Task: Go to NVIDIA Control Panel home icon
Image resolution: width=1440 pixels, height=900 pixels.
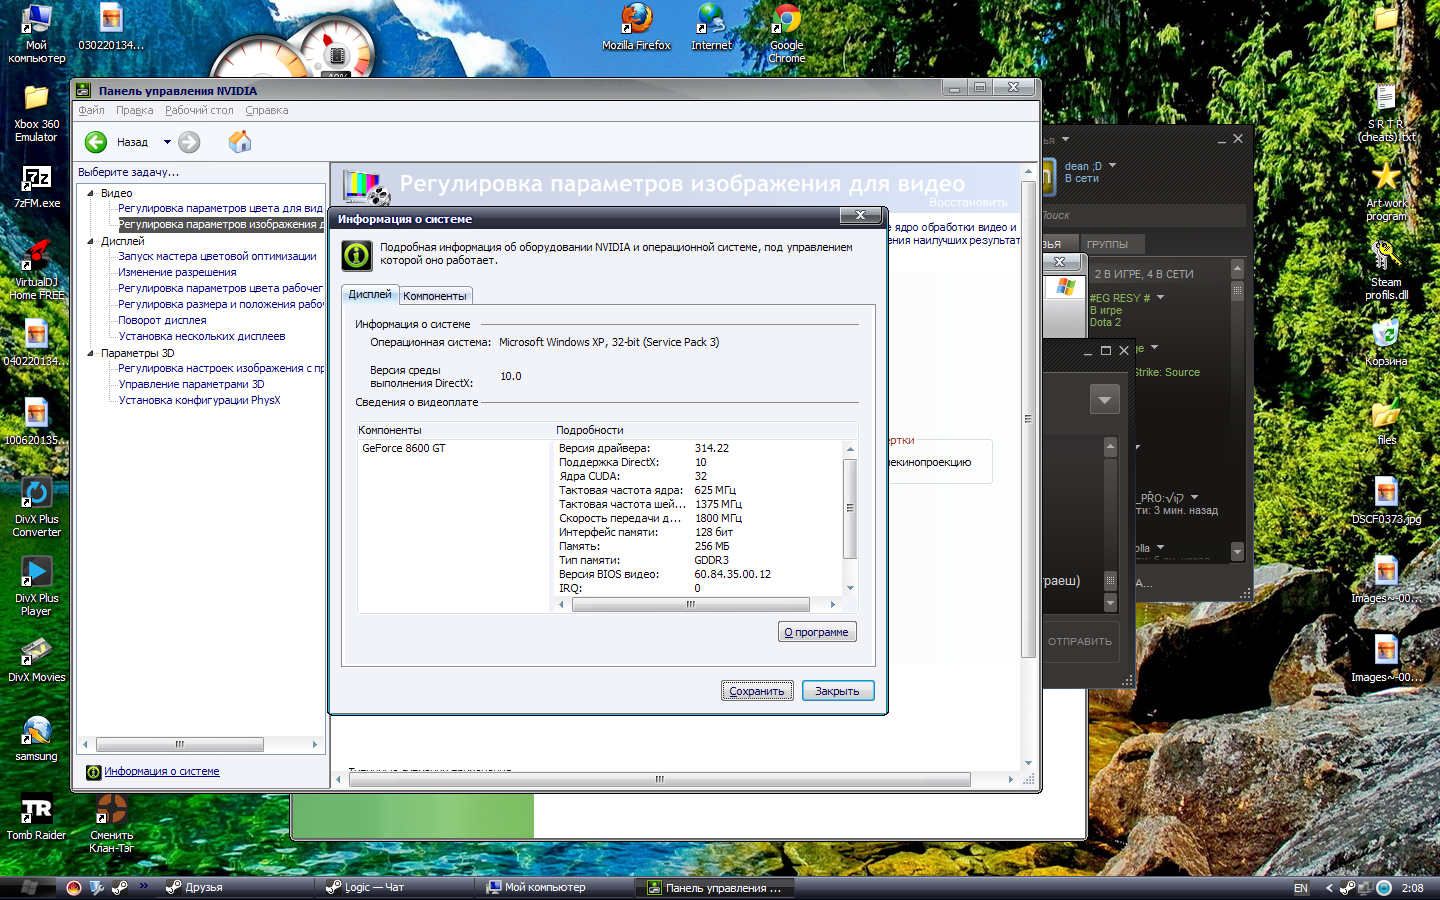Action: coord(240,142)
